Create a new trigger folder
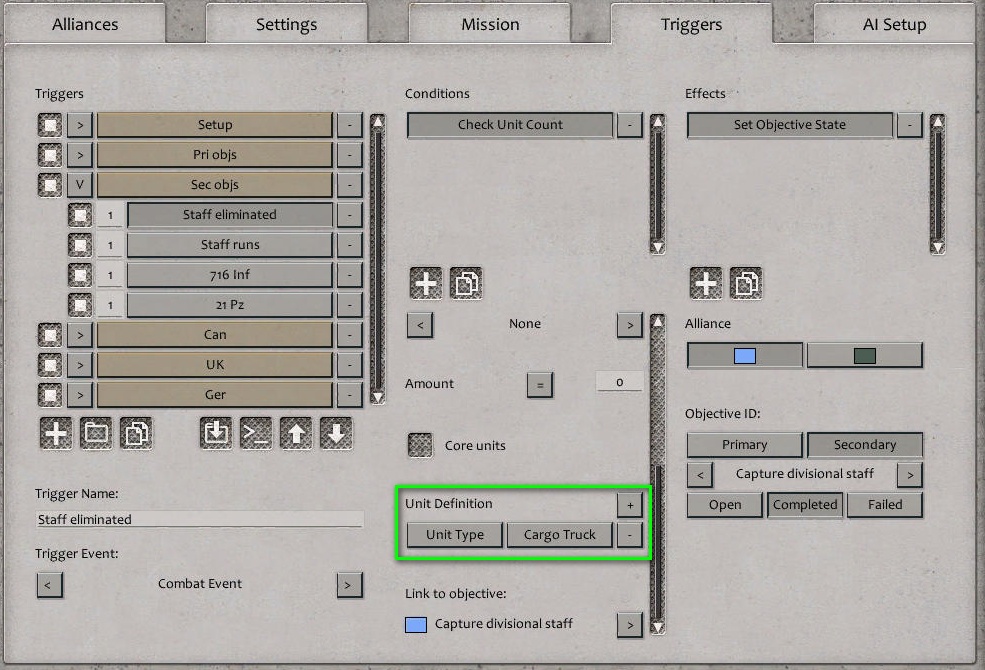985x670 pixels. (96, 433)
